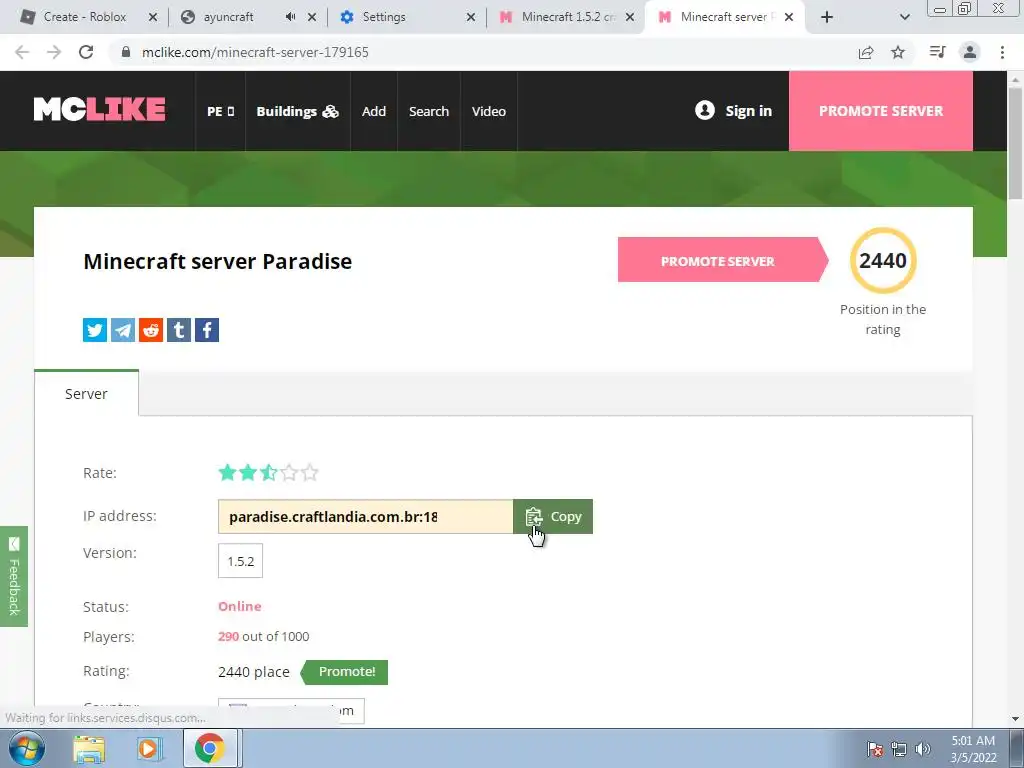Share the server on Facebook
Screen dimensions: 1024x768
coord(207,330)
